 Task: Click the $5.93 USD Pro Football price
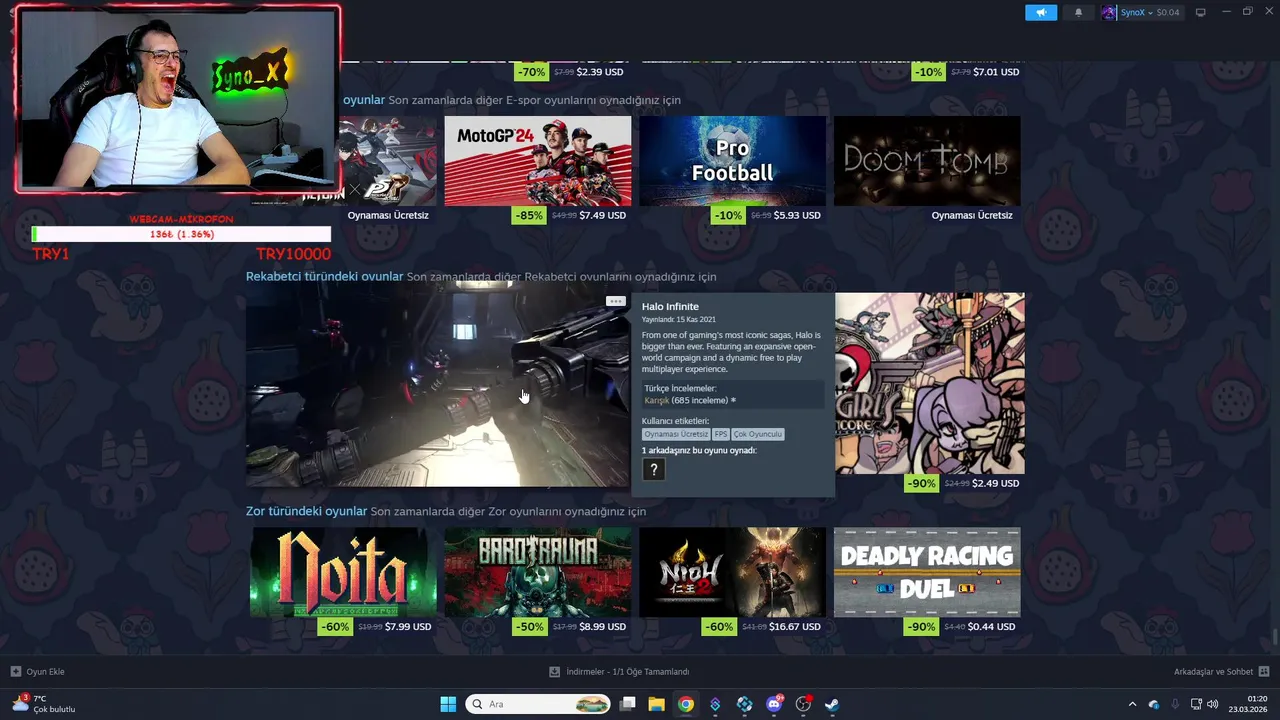pyautogui.click(x=797, y=215)
